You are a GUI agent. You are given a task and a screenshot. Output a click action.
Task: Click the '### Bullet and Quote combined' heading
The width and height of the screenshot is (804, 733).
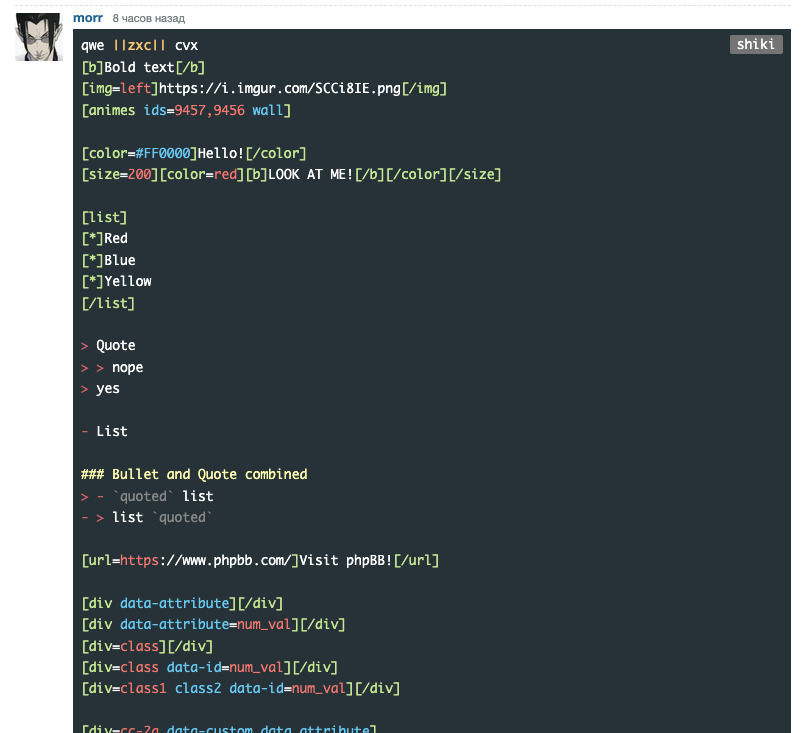coord(194,474)
